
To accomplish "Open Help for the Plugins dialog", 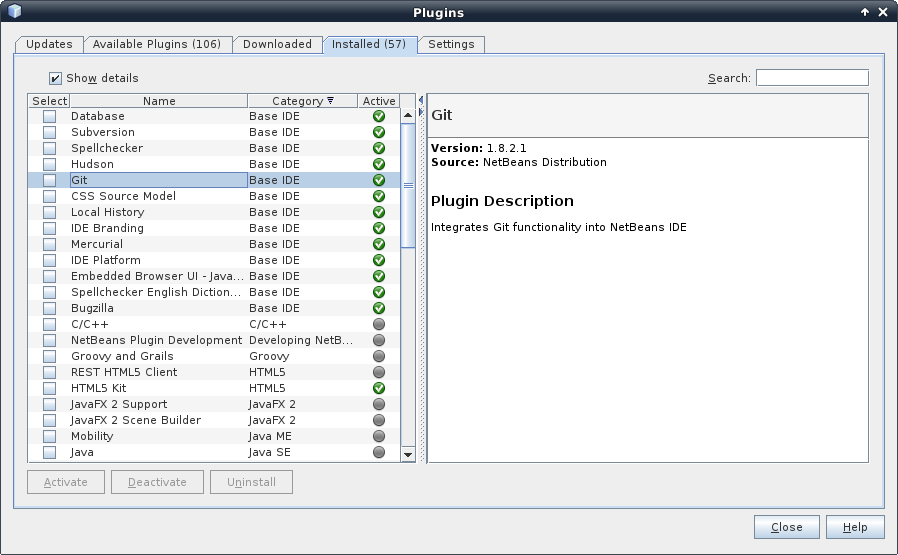I will 855,527.
